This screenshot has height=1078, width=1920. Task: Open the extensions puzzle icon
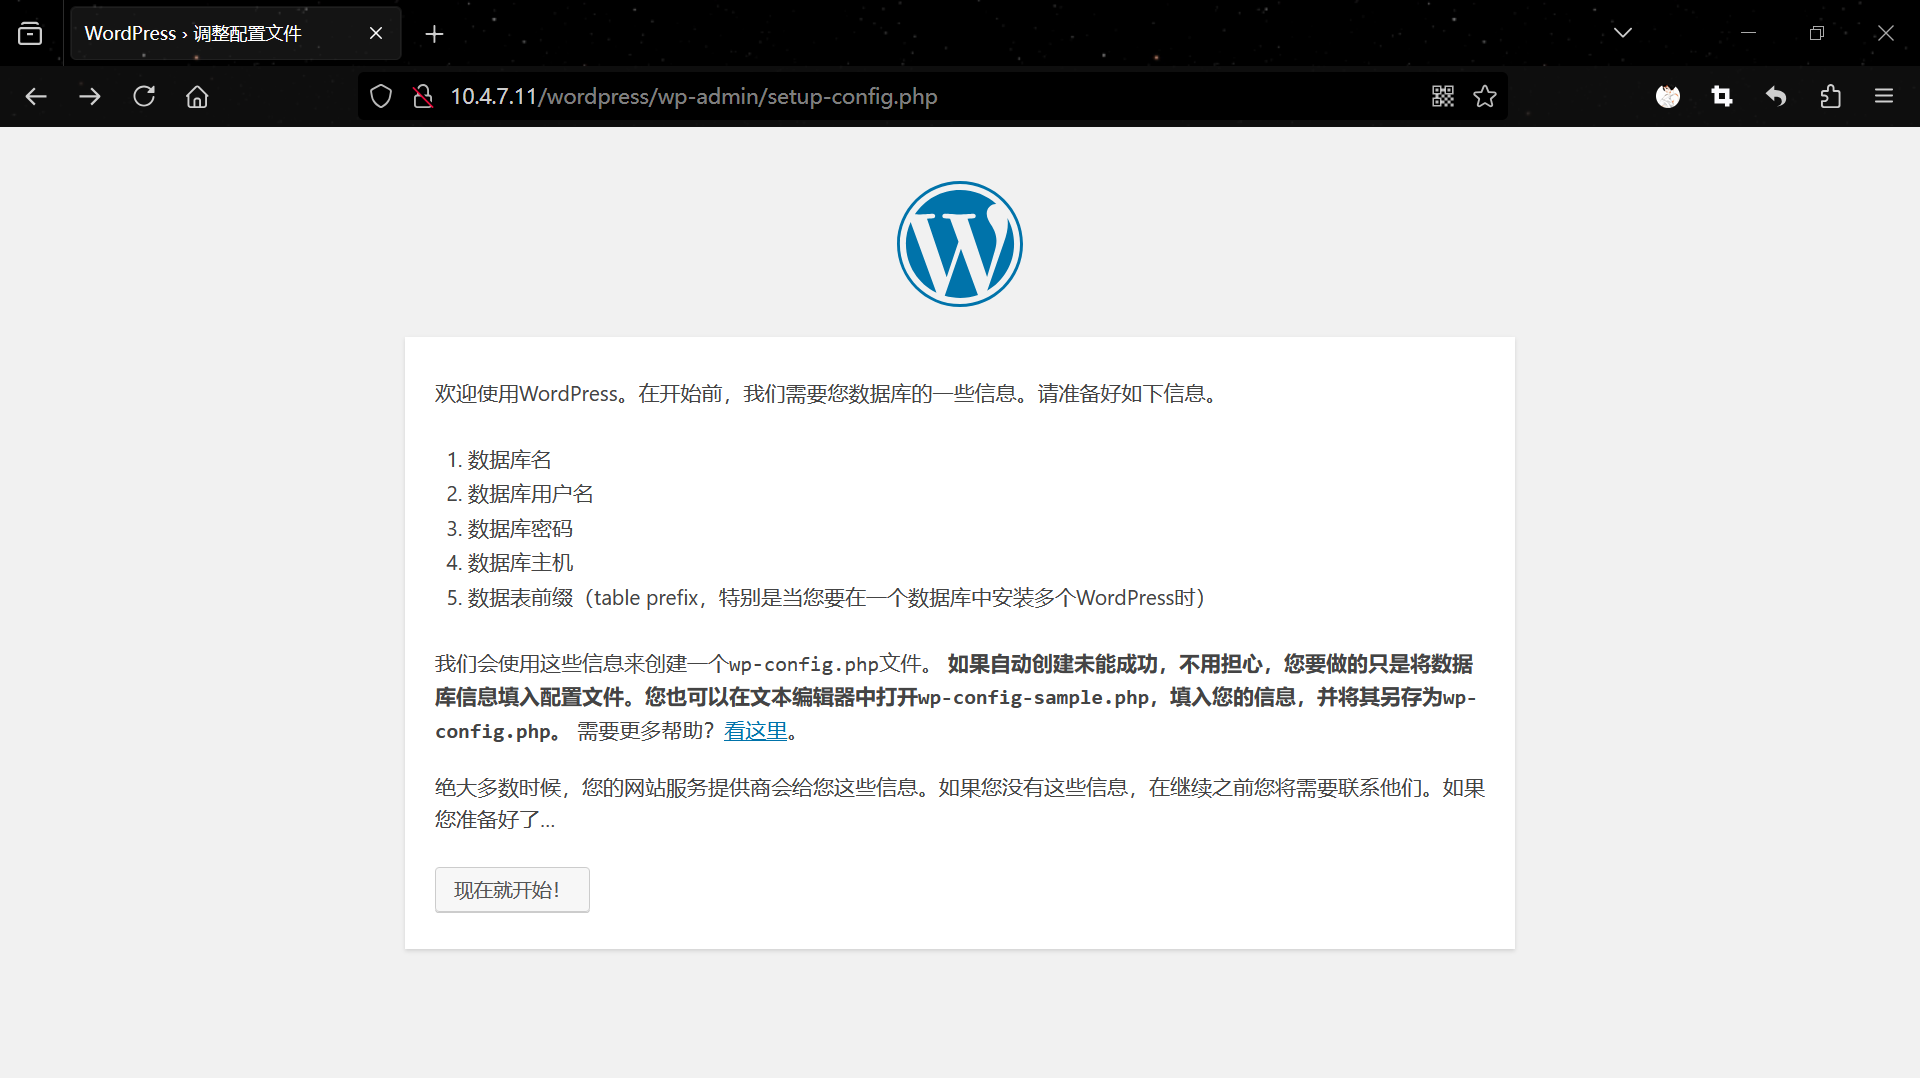click(x=1830, y=96)
